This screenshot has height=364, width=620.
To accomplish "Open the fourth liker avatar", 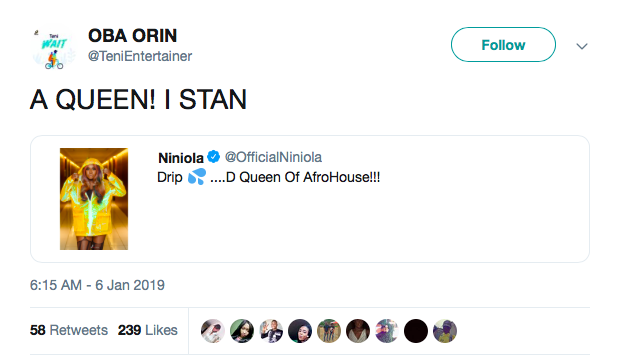I will point(300,331).
